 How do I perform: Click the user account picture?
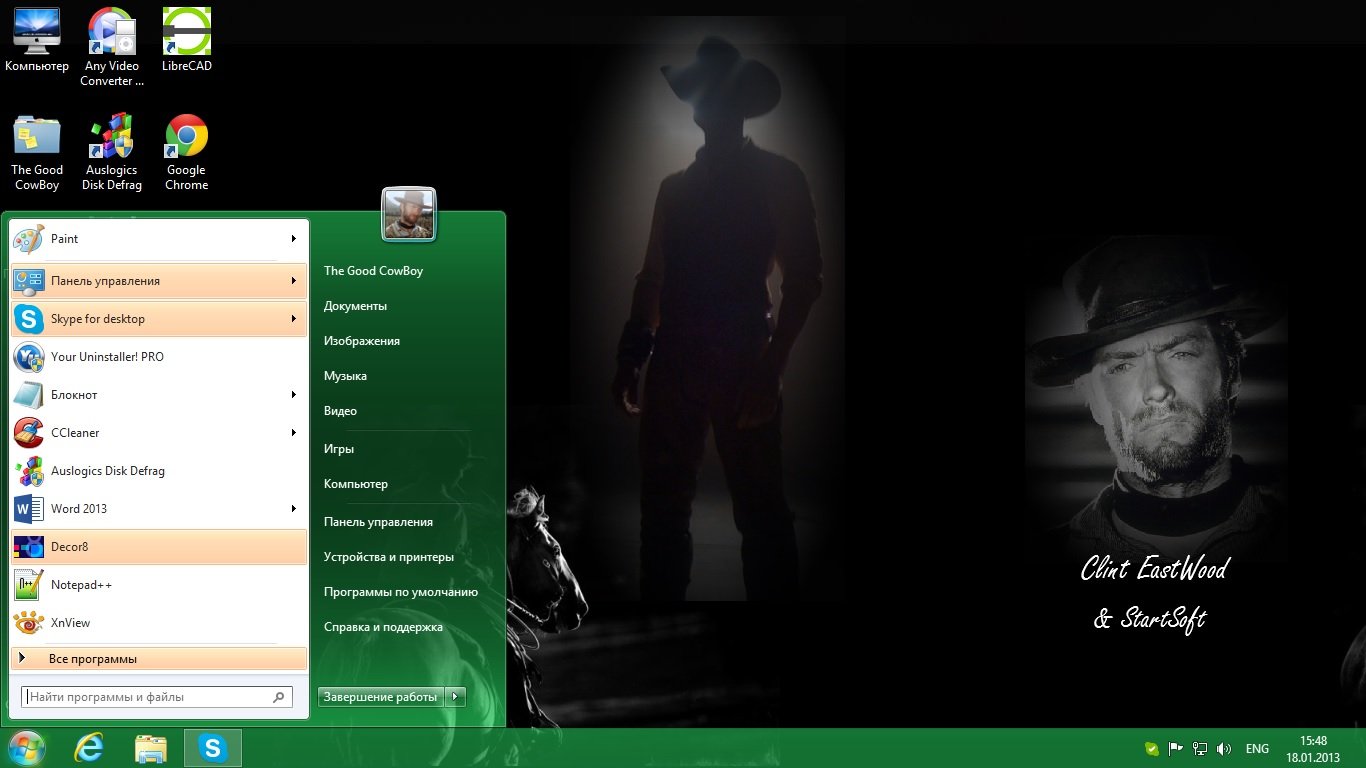(408, 214)
